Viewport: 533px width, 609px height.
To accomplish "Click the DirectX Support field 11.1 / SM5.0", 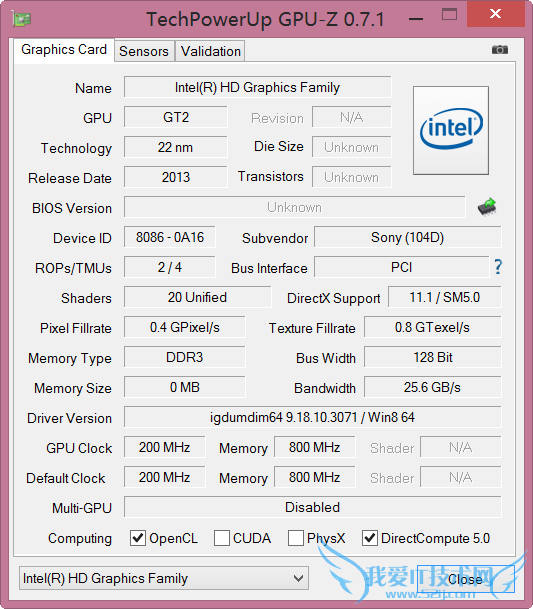I will click(x=445, y=297).
